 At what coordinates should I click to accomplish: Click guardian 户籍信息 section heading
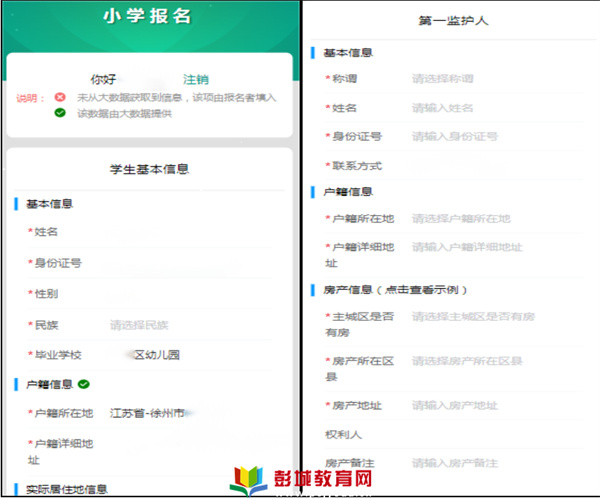(x=348, y=192)
